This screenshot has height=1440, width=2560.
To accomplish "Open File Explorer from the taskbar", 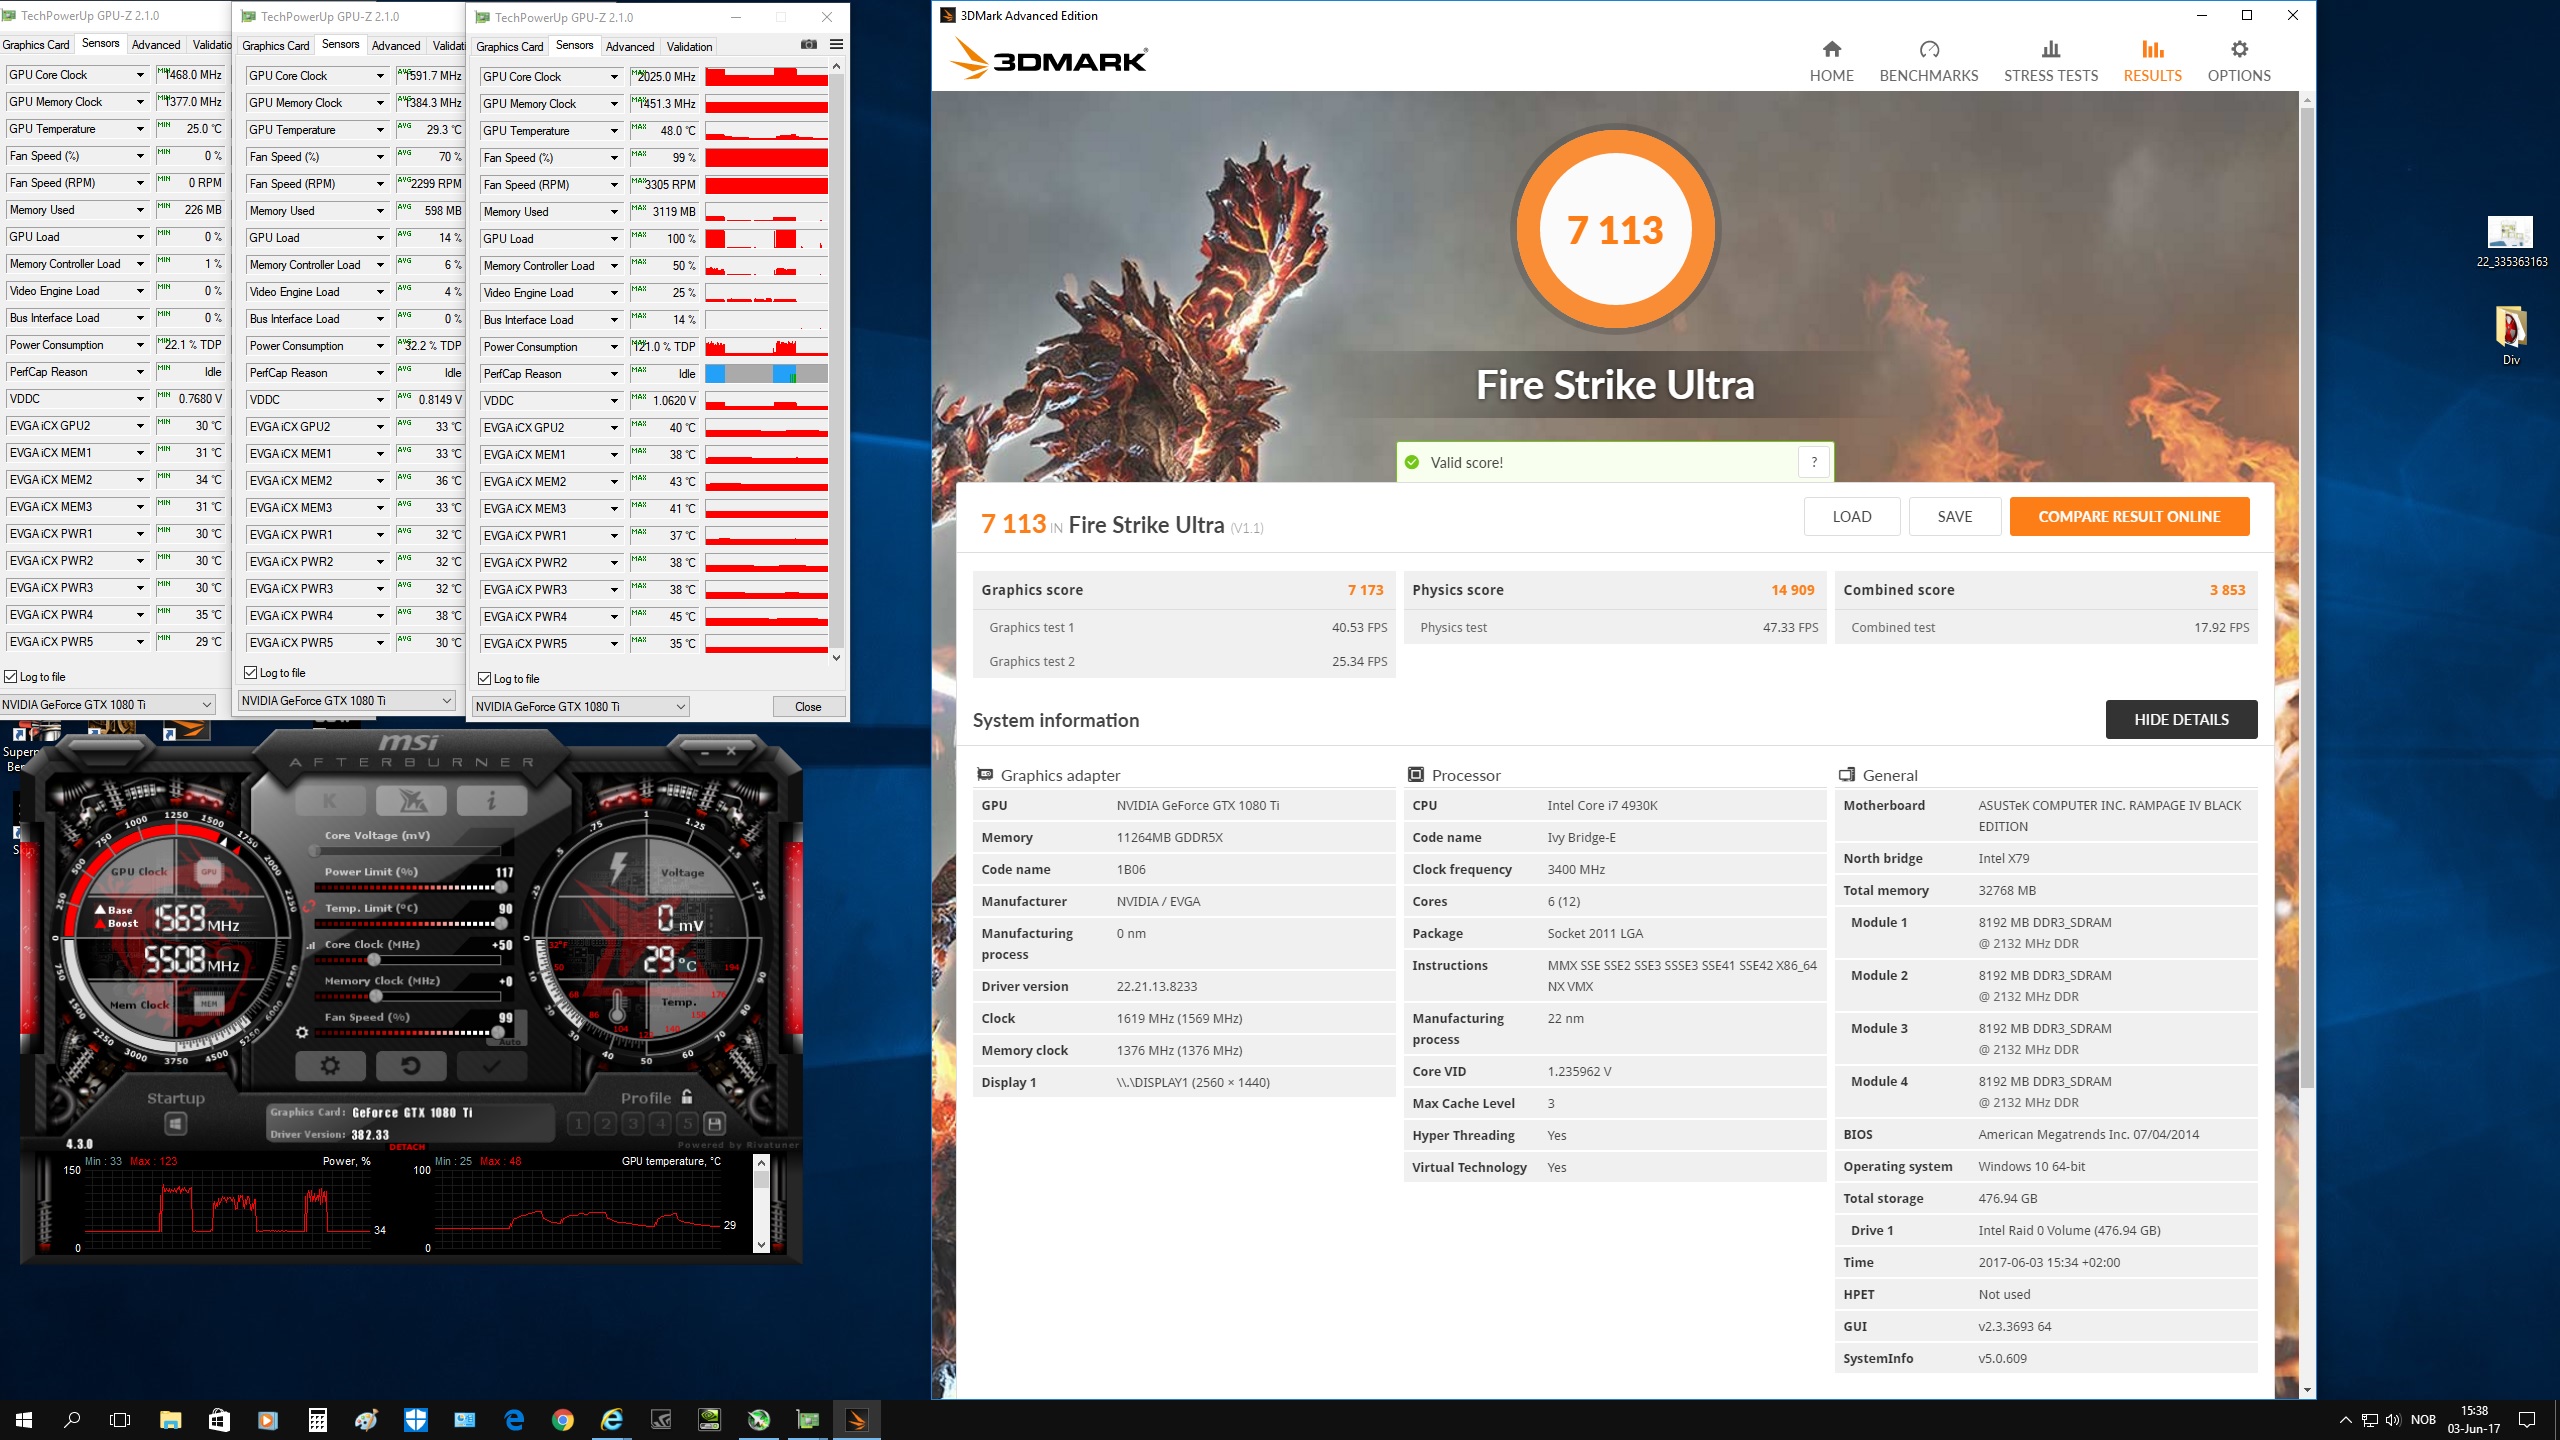I will point(170,1419).
